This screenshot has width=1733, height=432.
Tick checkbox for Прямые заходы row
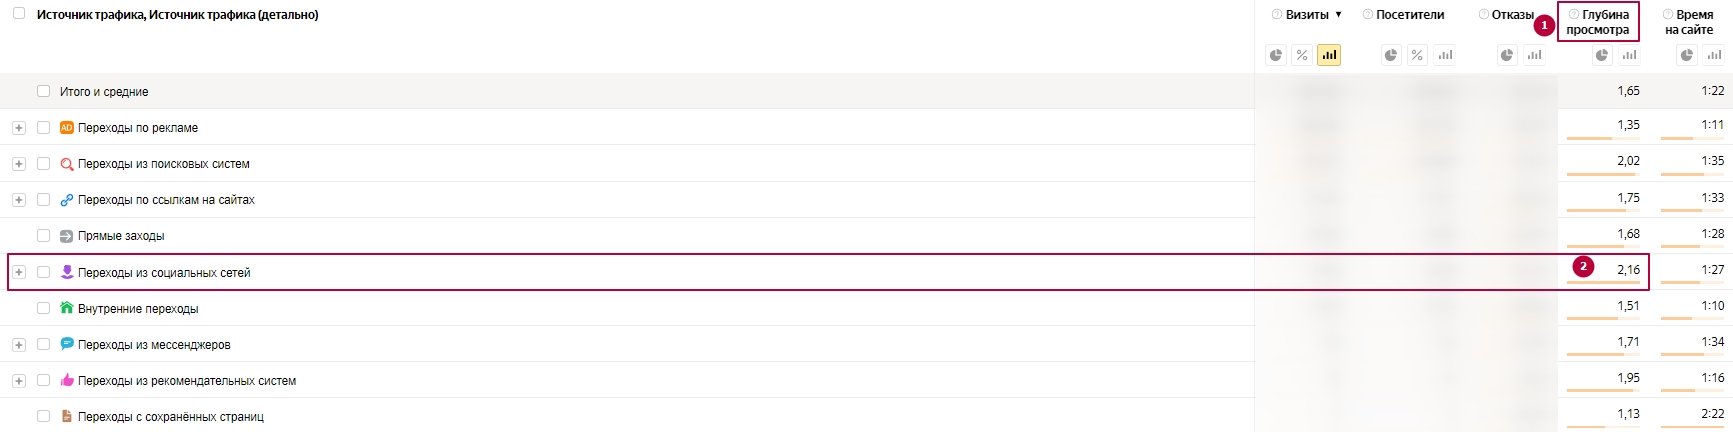43,236
